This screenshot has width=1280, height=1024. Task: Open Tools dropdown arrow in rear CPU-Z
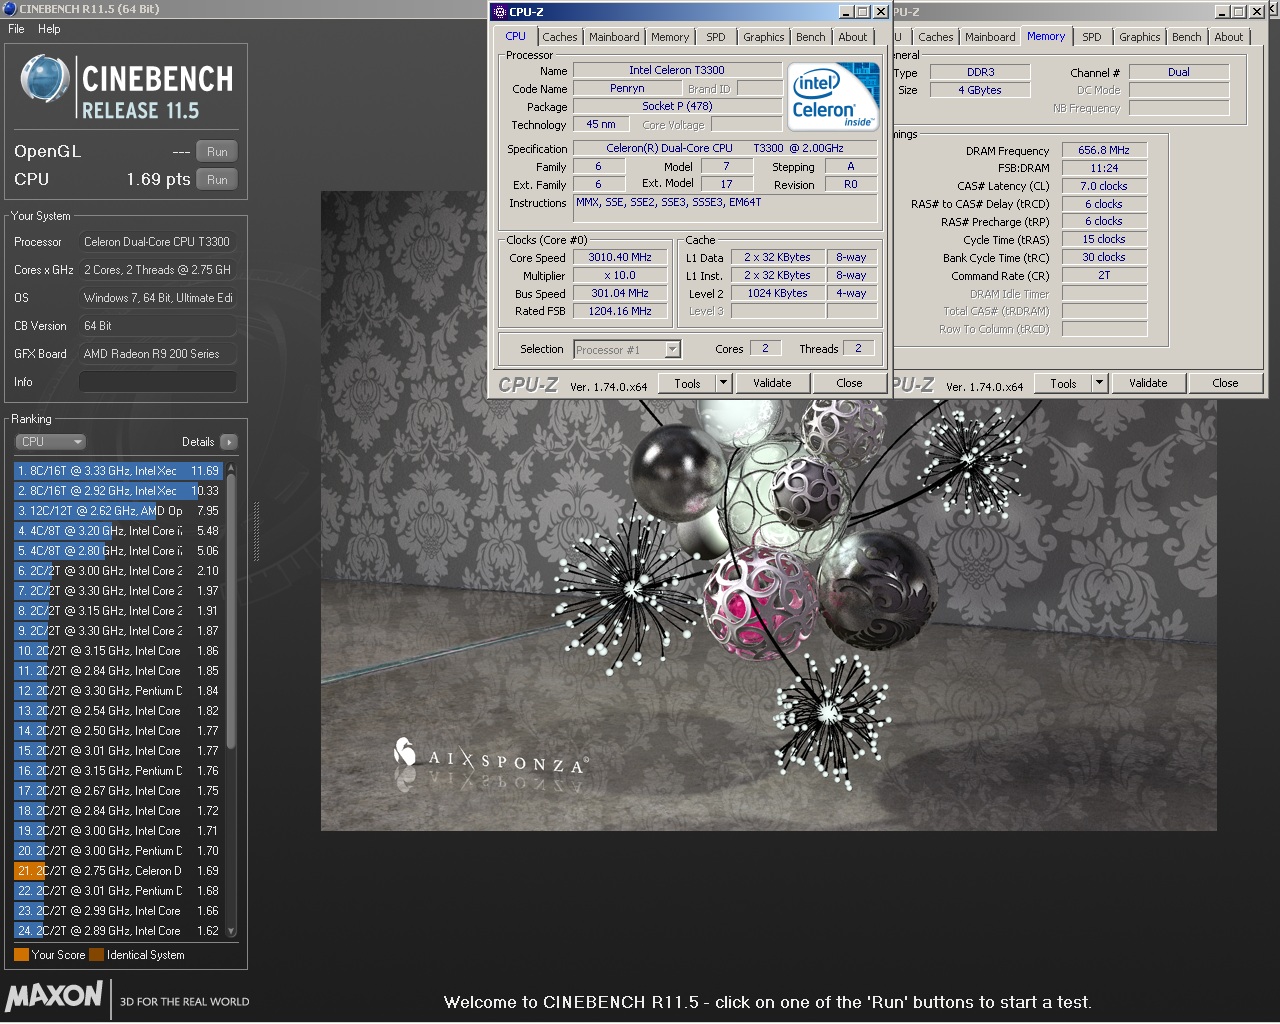1100,383
